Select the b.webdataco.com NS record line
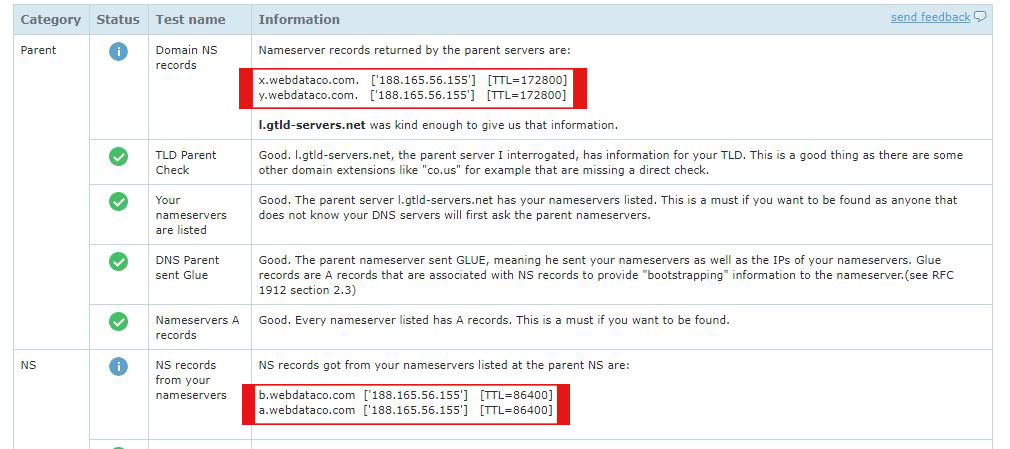This screenshot has width=1010, height=449. tap(405, 395)
